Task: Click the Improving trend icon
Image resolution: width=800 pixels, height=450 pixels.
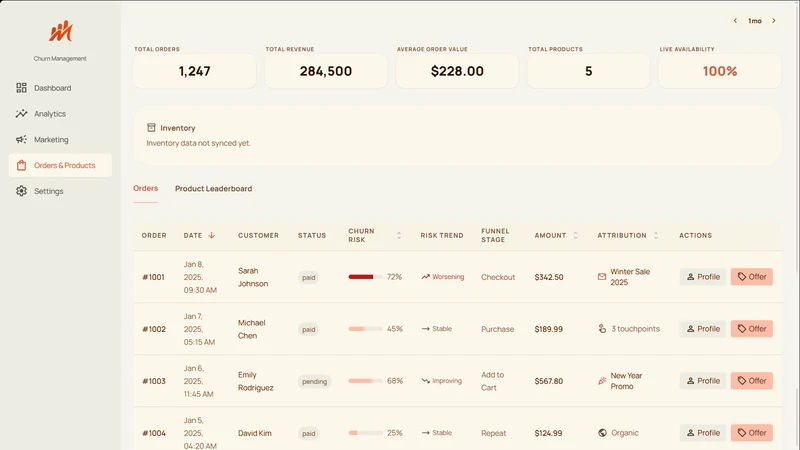Action: tap(426, 381)
